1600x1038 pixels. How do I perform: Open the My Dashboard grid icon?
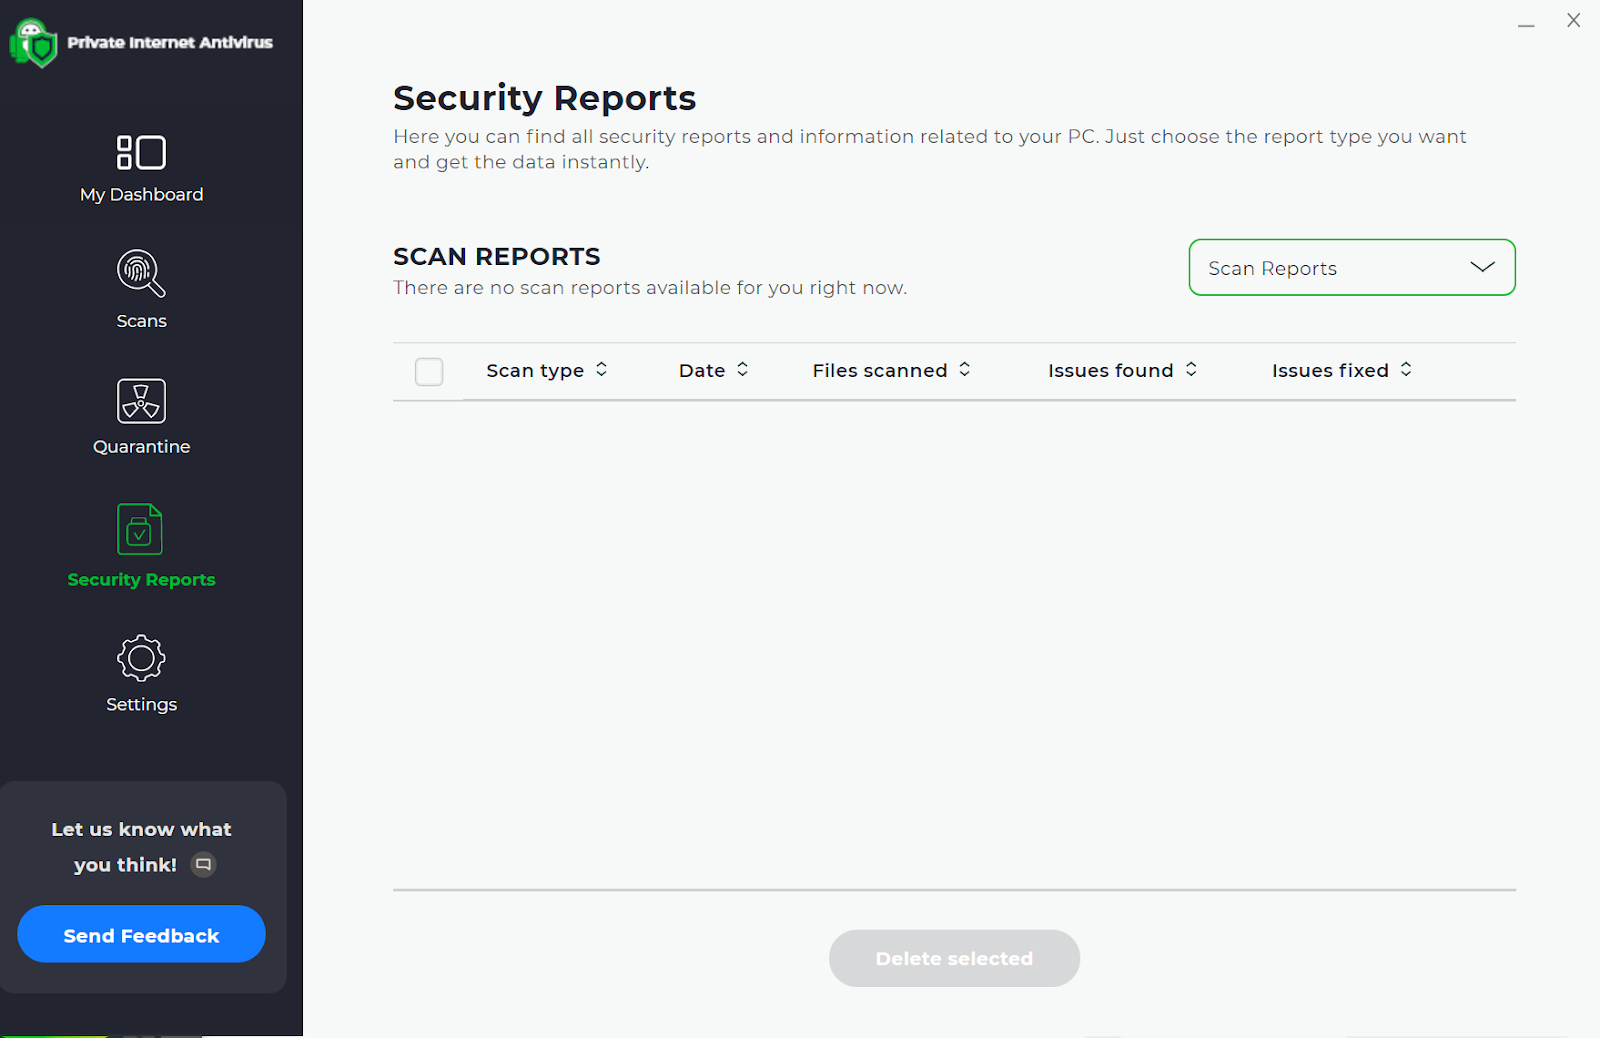(x=141, y=153)
